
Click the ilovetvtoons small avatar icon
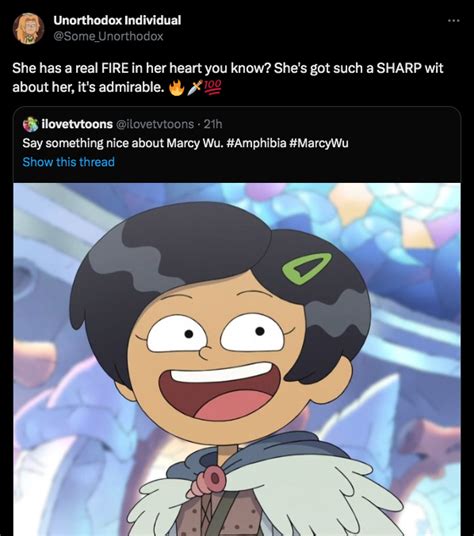(x=30, y=124)
